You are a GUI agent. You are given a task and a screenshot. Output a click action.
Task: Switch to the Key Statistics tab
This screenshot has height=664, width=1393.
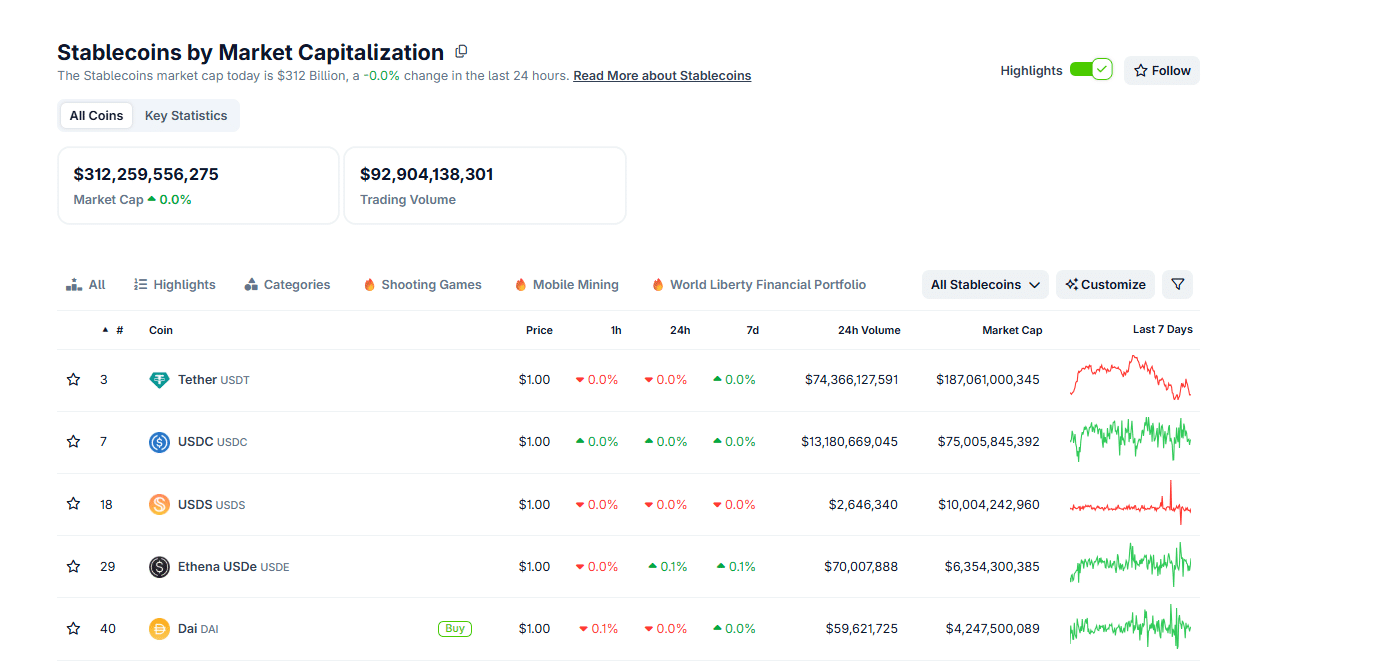click(185, 115)
